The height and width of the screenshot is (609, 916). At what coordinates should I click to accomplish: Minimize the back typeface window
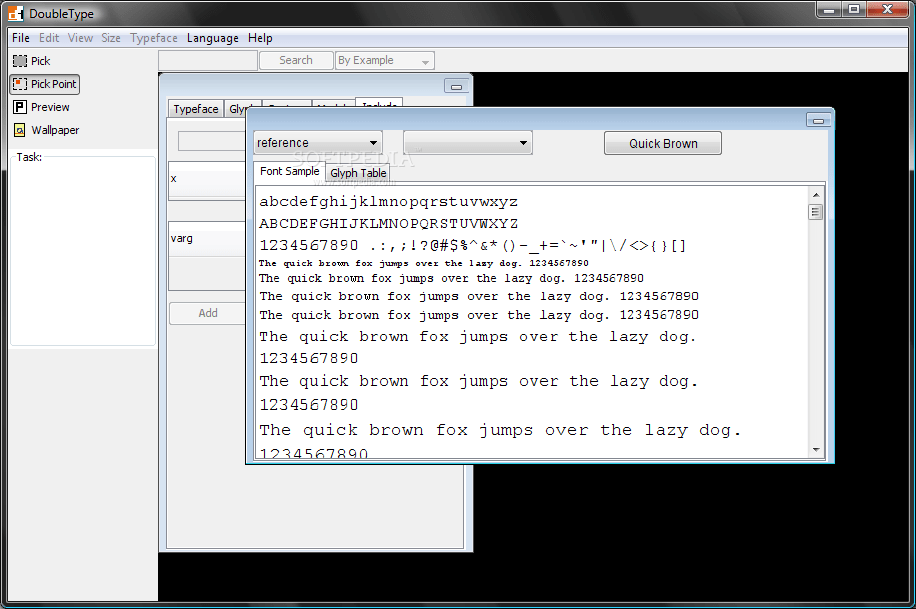tap(456, 86)
